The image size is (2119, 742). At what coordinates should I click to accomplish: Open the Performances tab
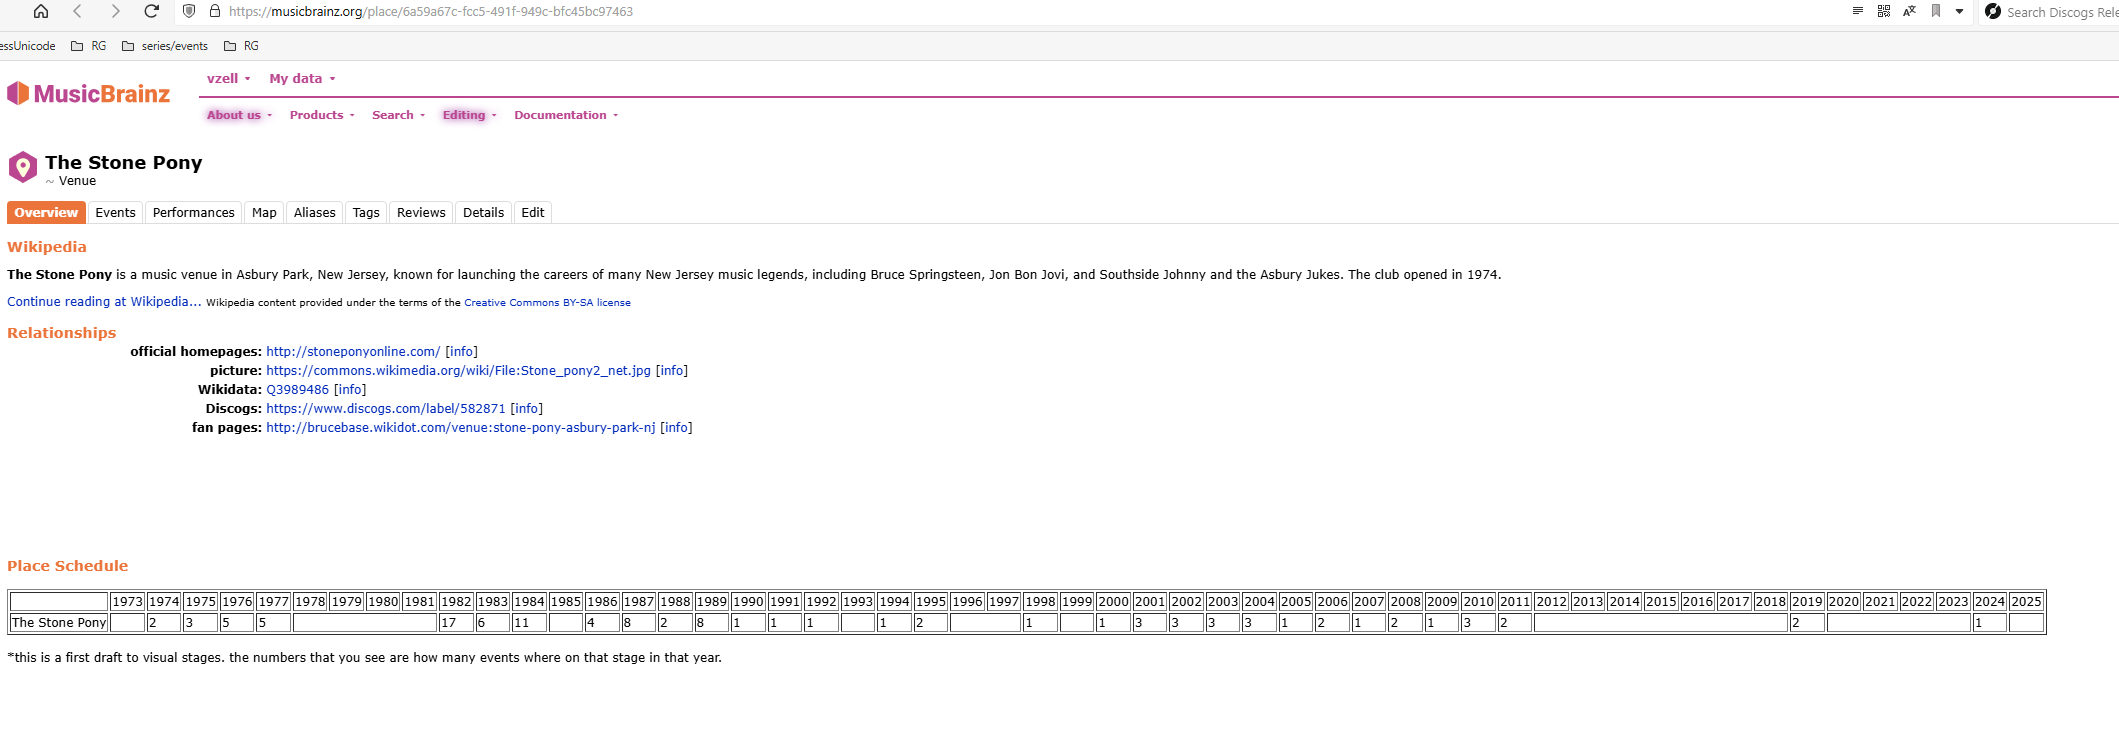coord(193,212)
